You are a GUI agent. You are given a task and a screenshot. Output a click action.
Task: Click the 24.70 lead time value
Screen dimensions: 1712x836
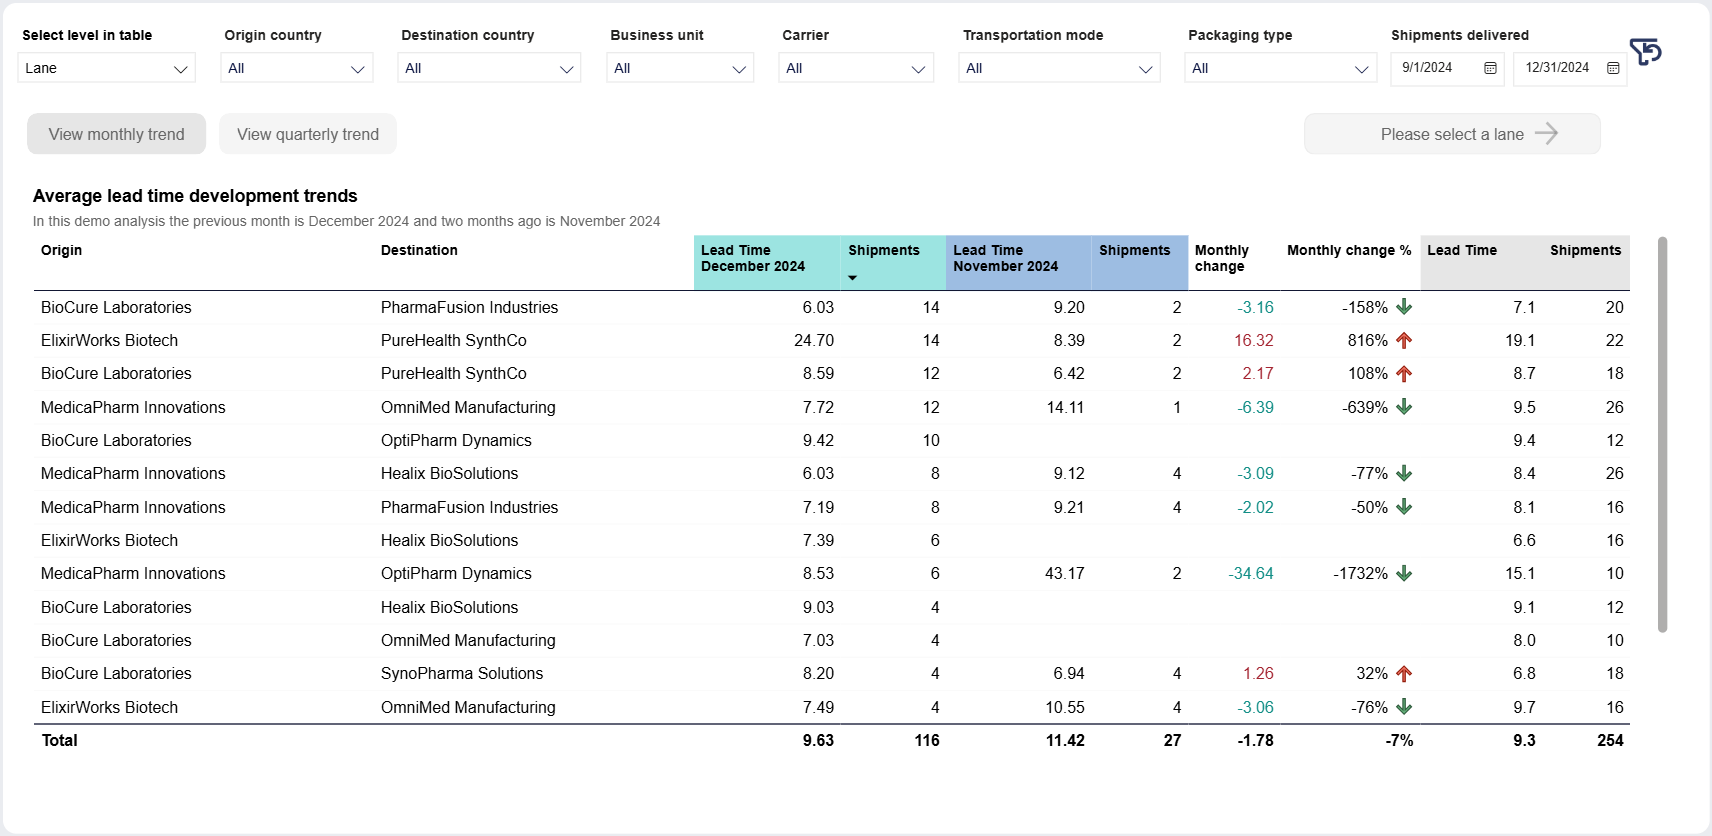pos(814,340)
